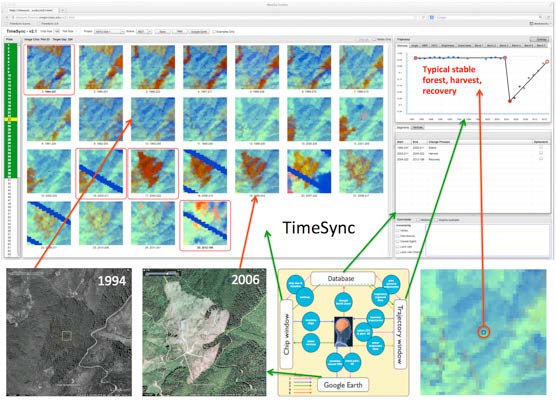The width and height of the screenshot is (556, 401).
Task: Click the open circle end vertex on the trajectory
Action: (547, 62)
